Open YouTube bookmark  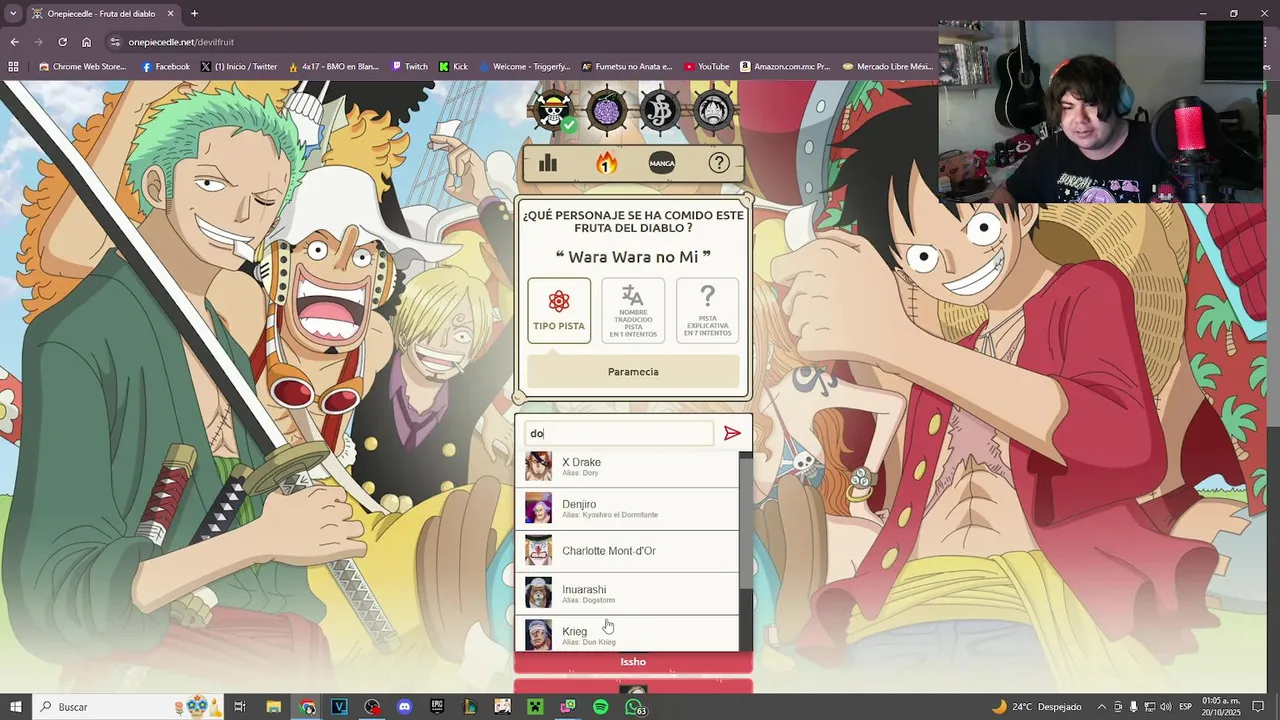tap(707, 67)
